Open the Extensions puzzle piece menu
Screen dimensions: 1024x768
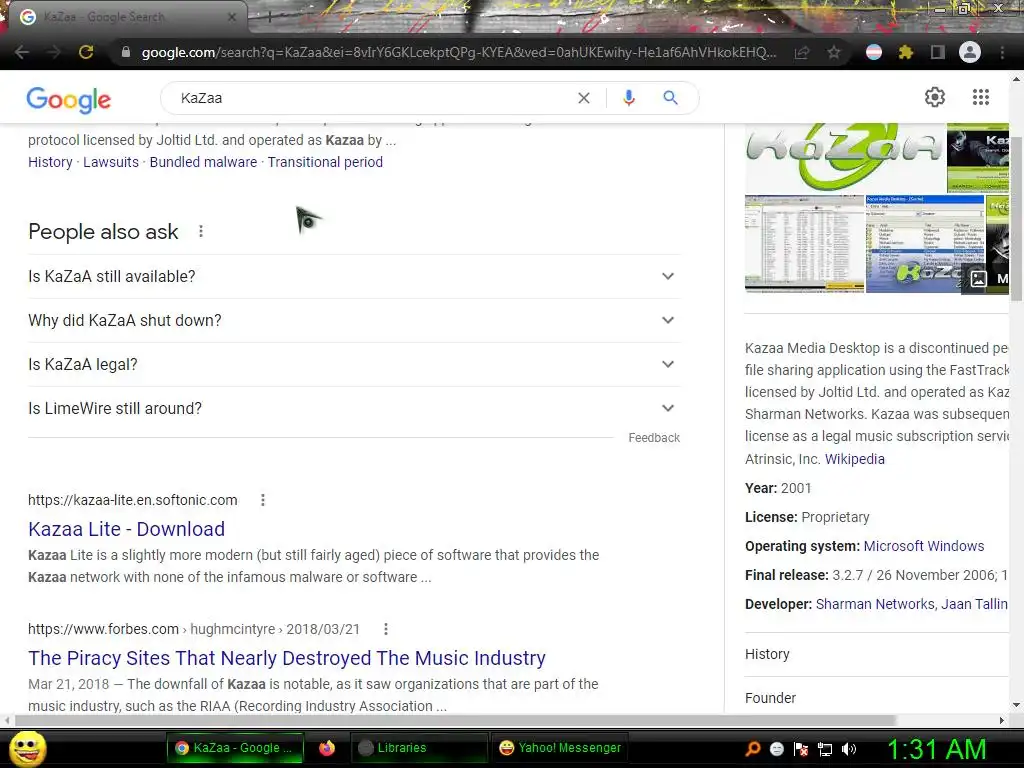(906, 52)
